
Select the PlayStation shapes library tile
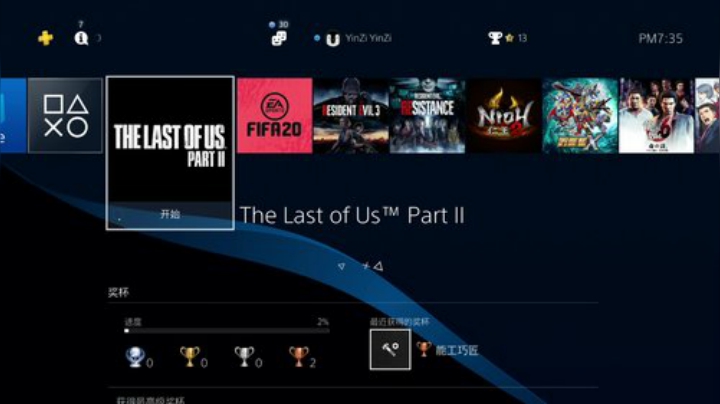[65, 115]
